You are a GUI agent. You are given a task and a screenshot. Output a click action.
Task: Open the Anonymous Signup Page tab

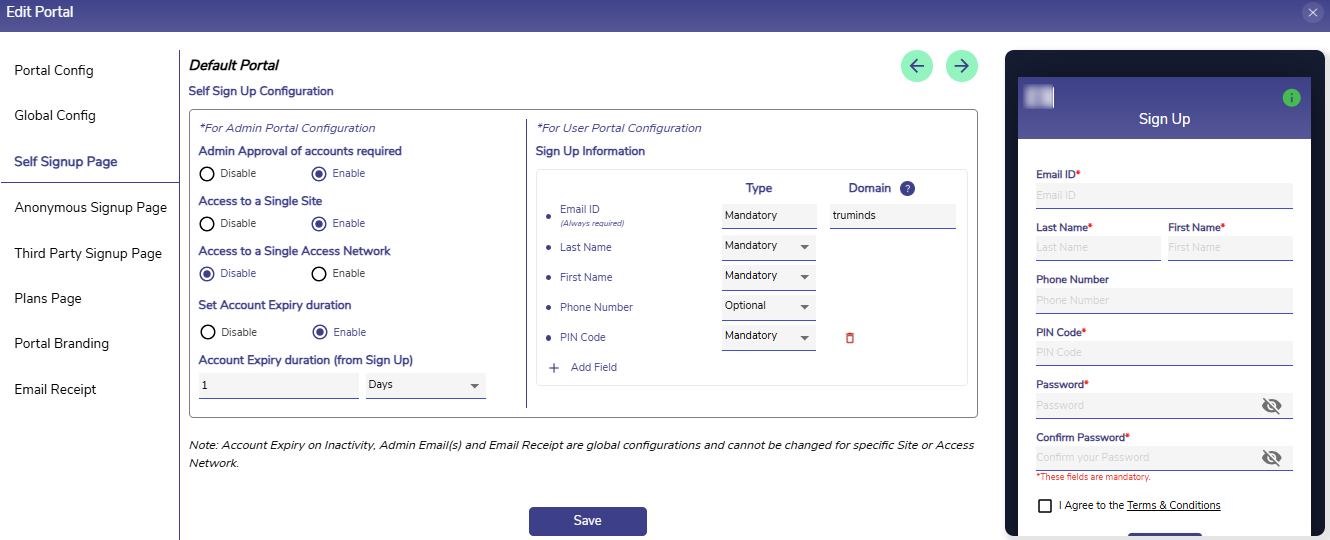coord(90,208)
